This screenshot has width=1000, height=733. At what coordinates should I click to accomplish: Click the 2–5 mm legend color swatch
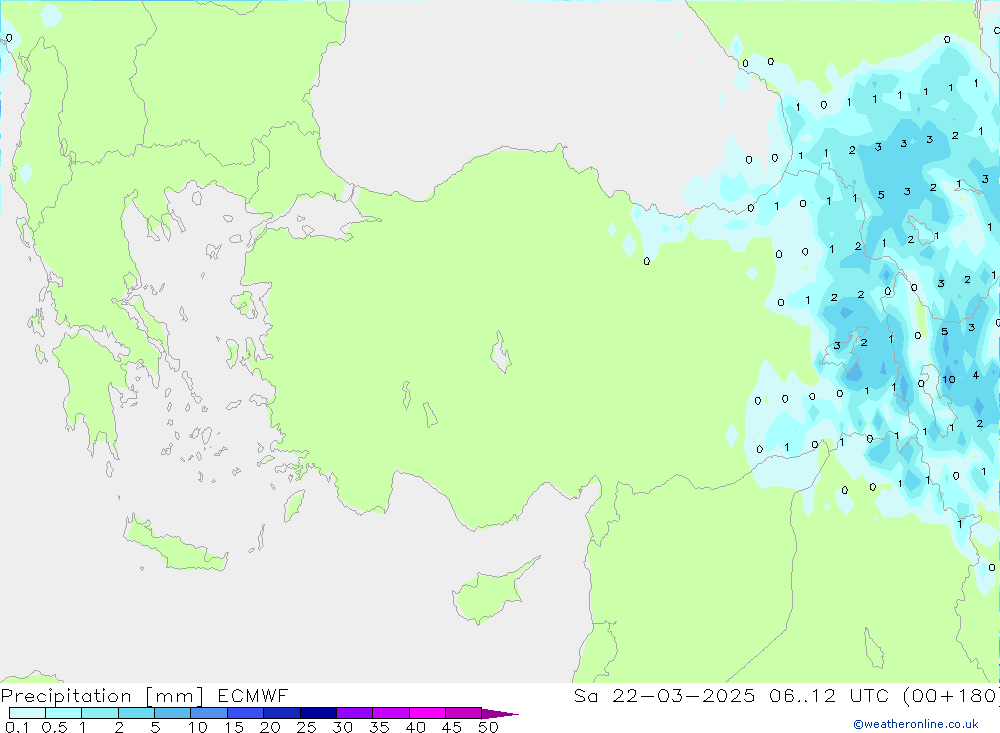[x=136, y=713]
